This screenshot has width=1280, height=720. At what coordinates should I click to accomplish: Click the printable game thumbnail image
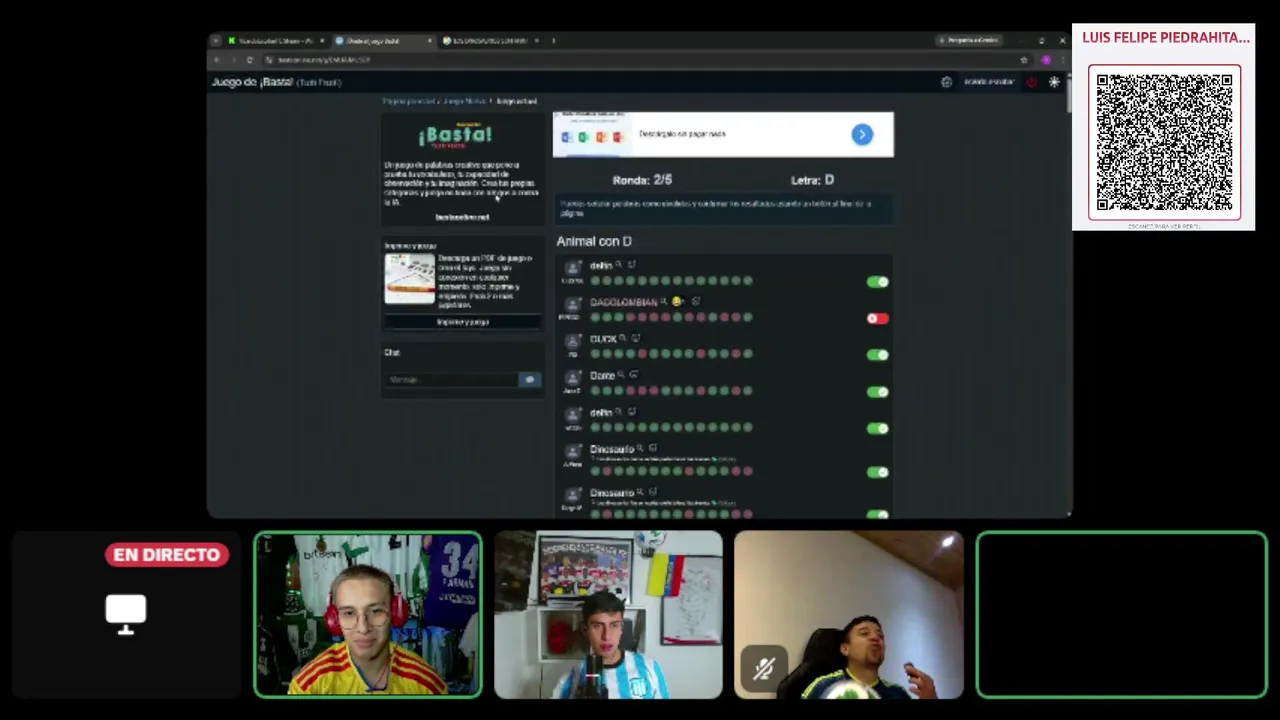click(x=410, y=278)
